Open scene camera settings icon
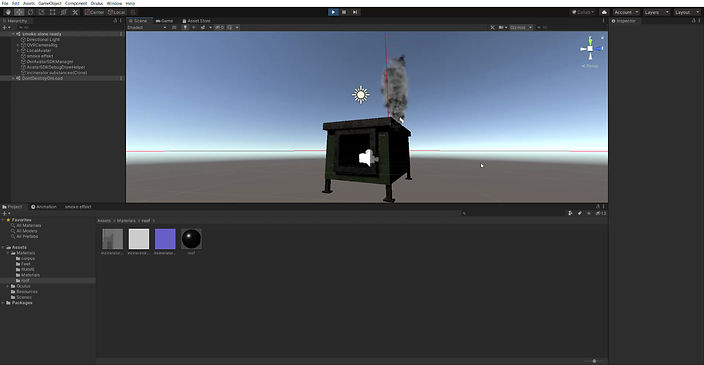 click(502, 27)
